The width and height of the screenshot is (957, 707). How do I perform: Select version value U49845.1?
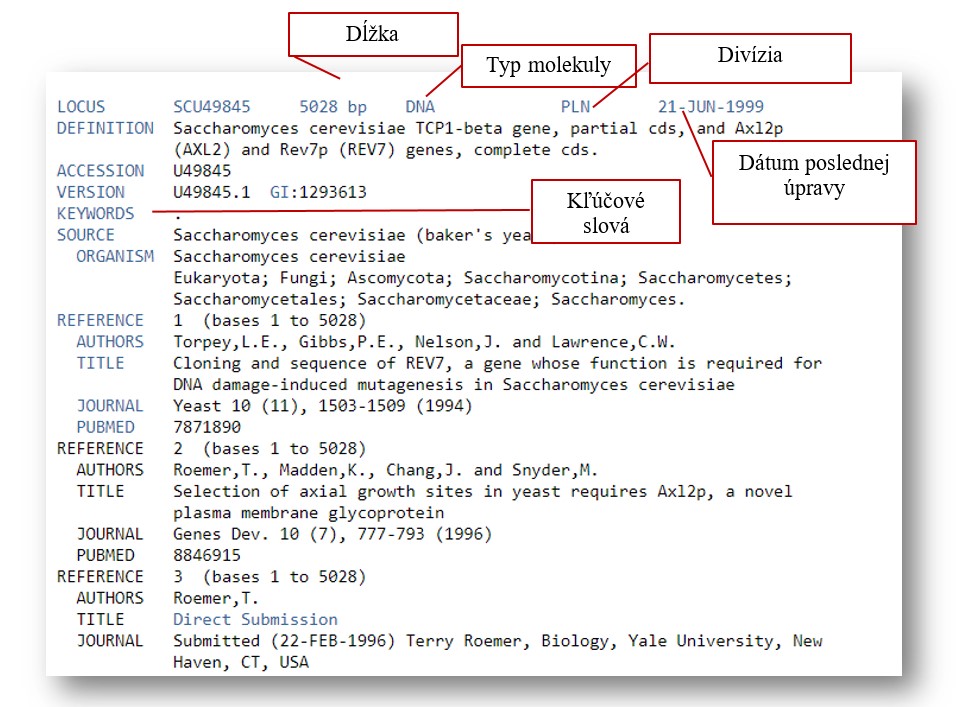click(x=212, y=192)
